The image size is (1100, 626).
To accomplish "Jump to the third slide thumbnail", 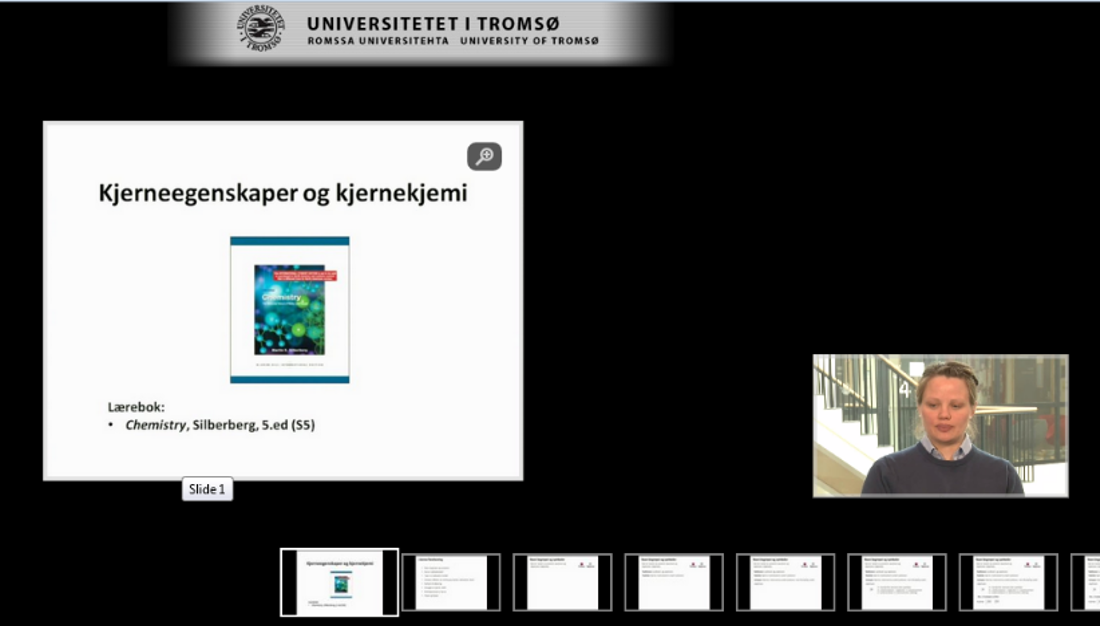I will point(562,582).
